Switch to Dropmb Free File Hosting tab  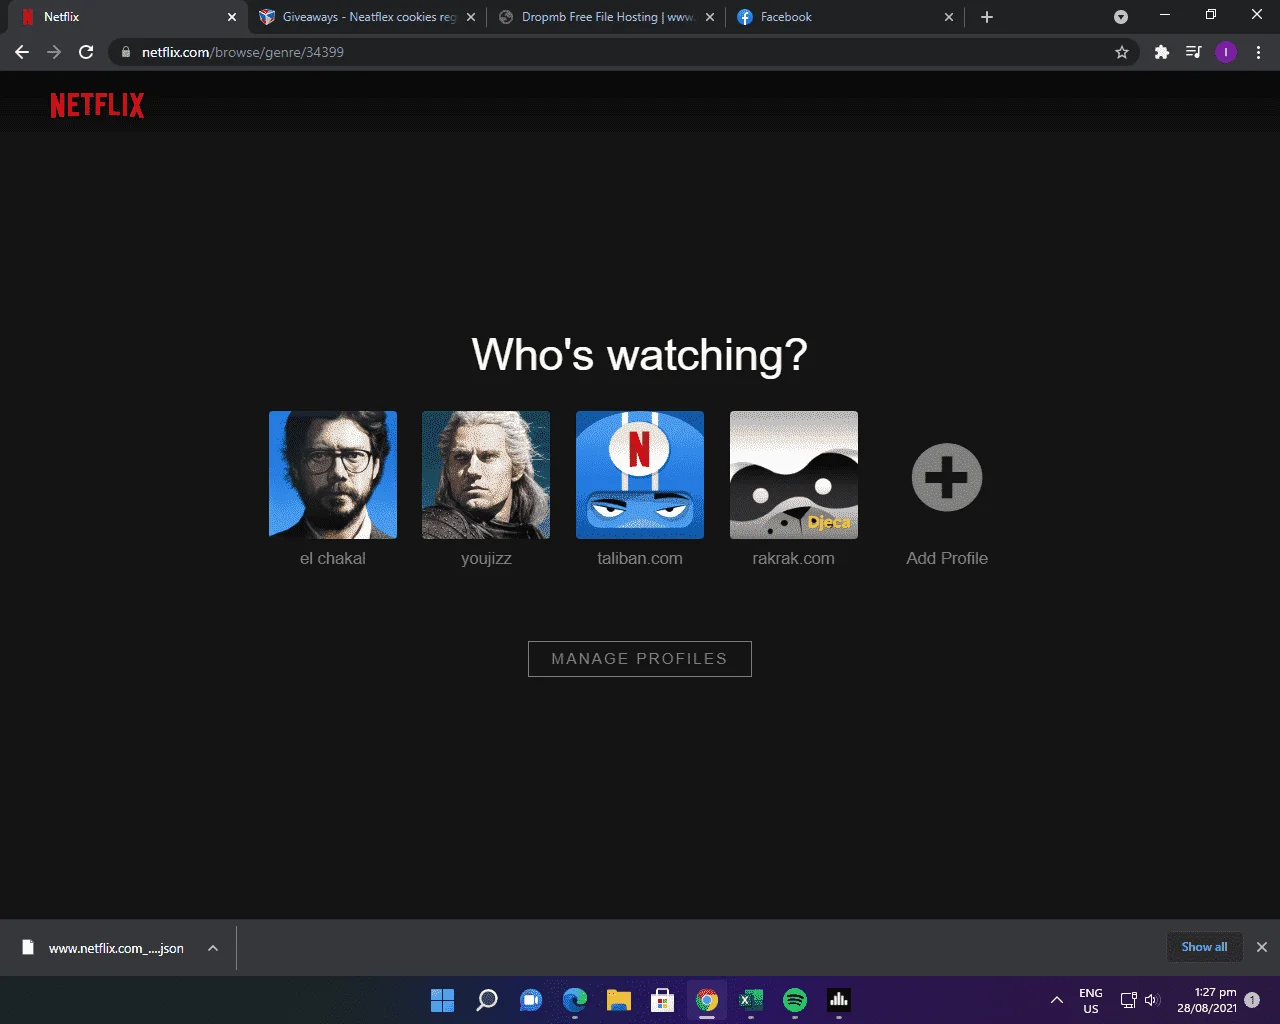[606, 17]
